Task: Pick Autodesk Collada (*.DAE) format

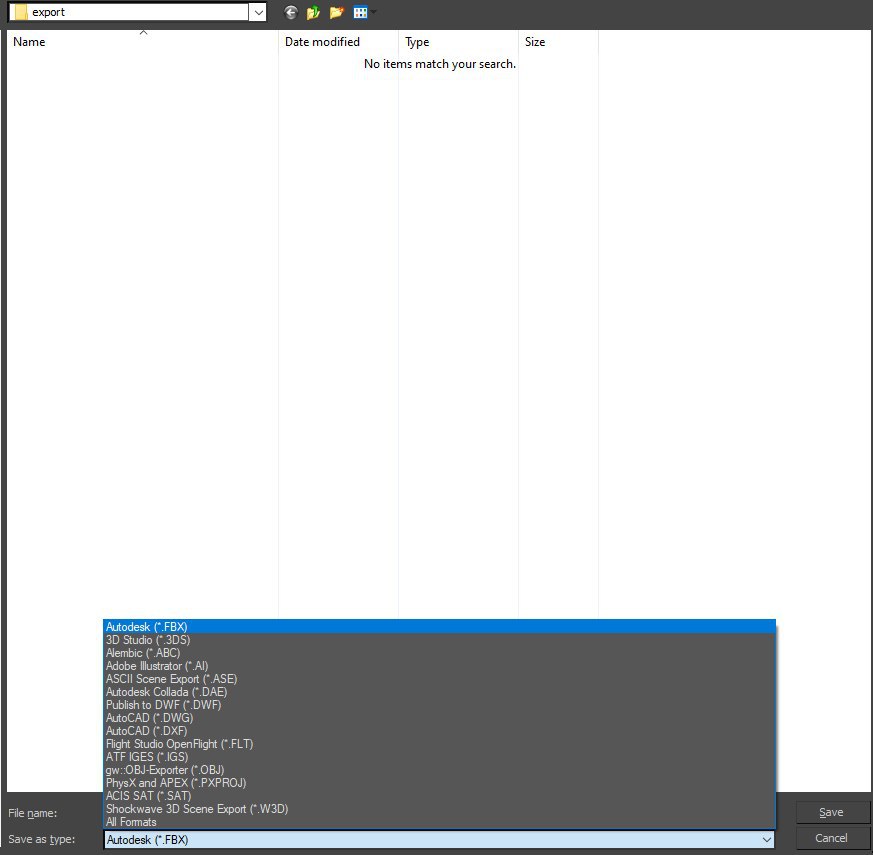Action: pos(439,692)
